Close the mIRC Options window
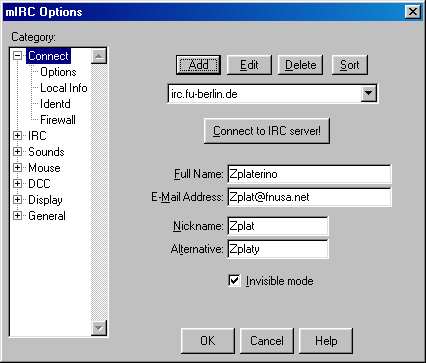426x363 pixels. [413, 12]
